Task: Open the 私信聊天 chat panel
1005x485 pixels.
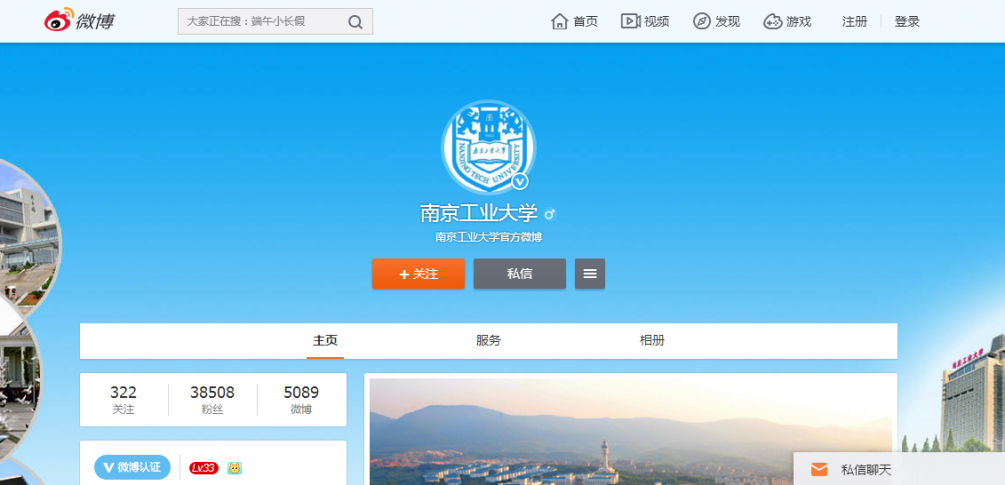Action: pos(899,469)
